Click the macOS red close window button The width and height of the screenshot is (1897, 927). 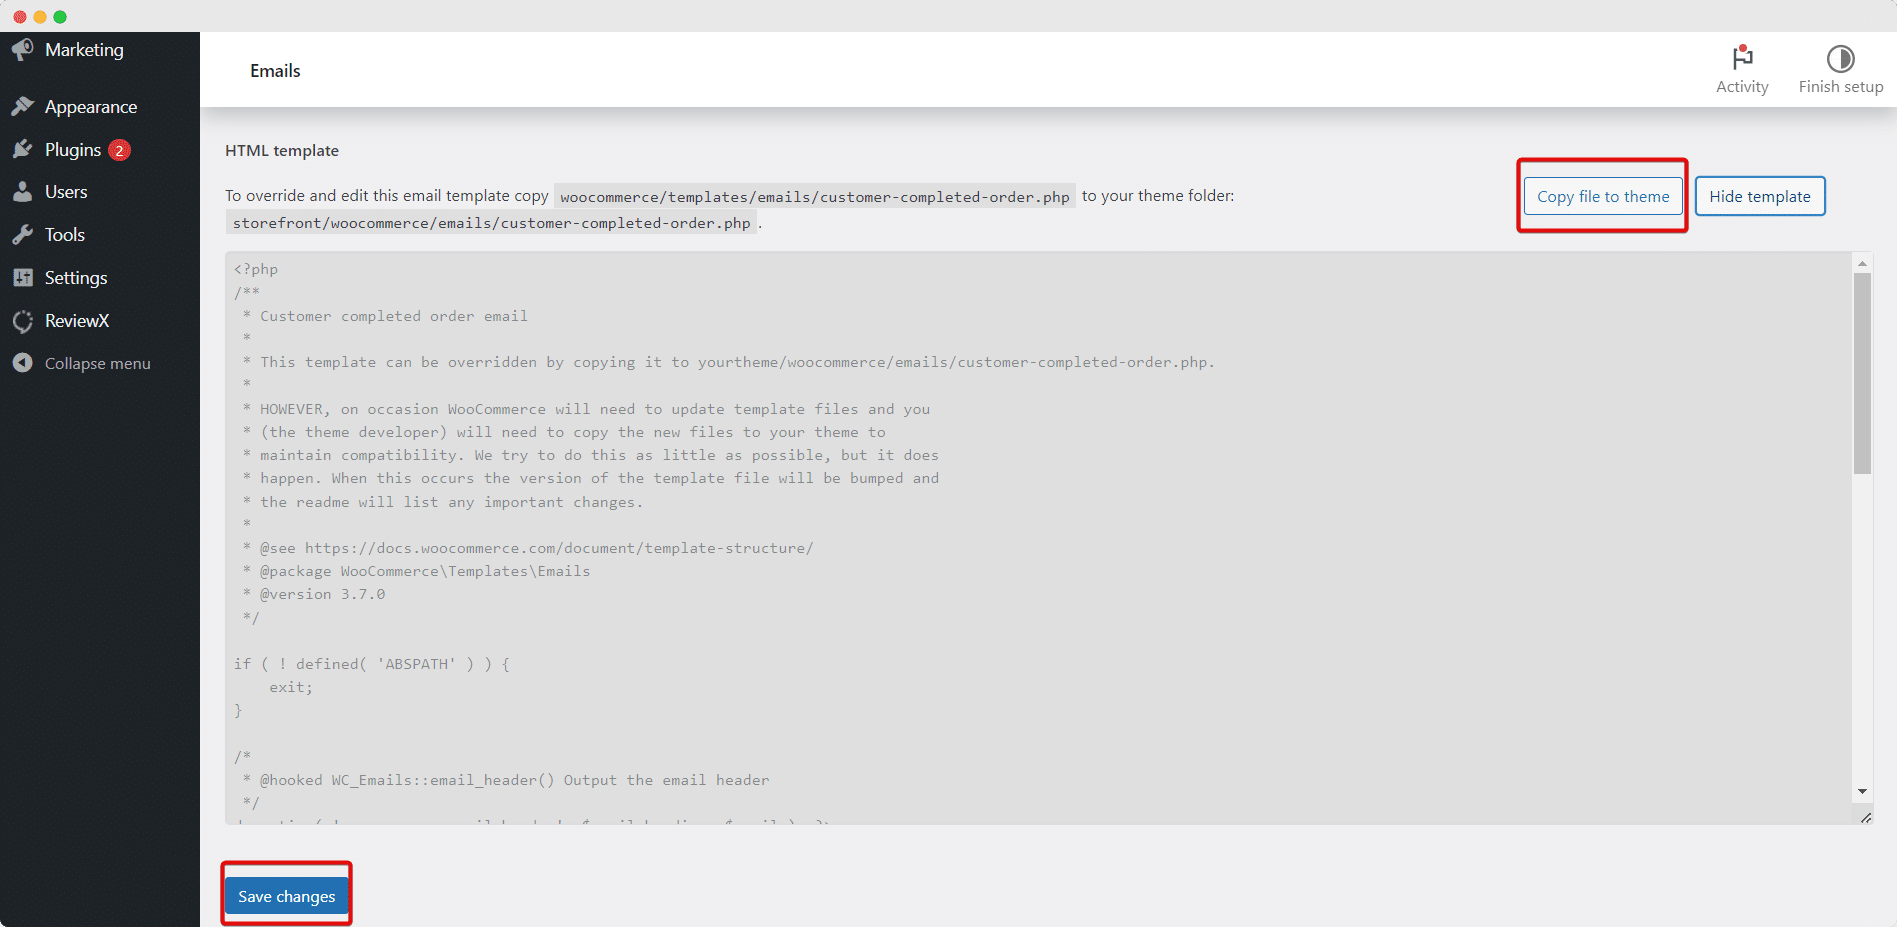pyautogui.click(x=20, y=17)
